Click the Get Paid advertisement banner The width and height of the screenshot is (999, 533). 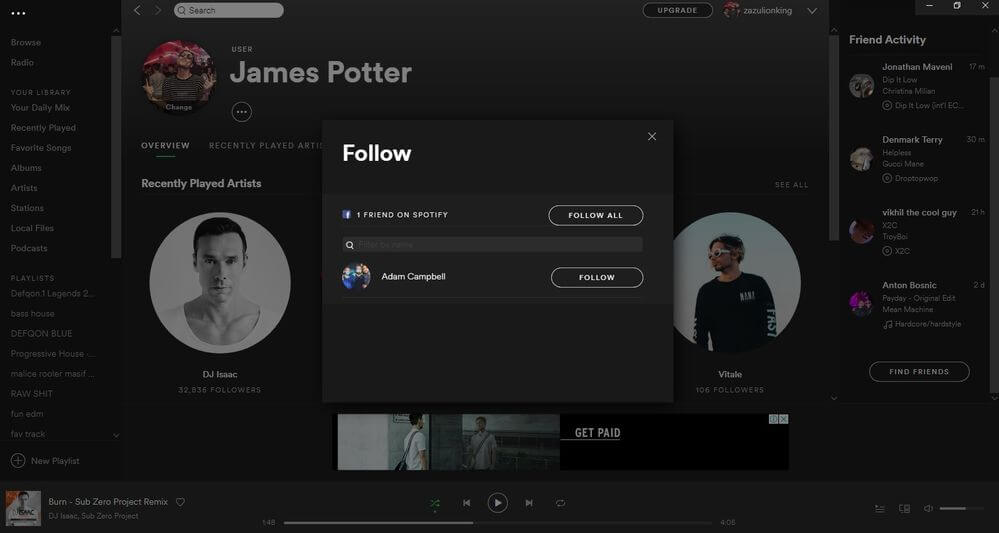[x=563, y=442]
